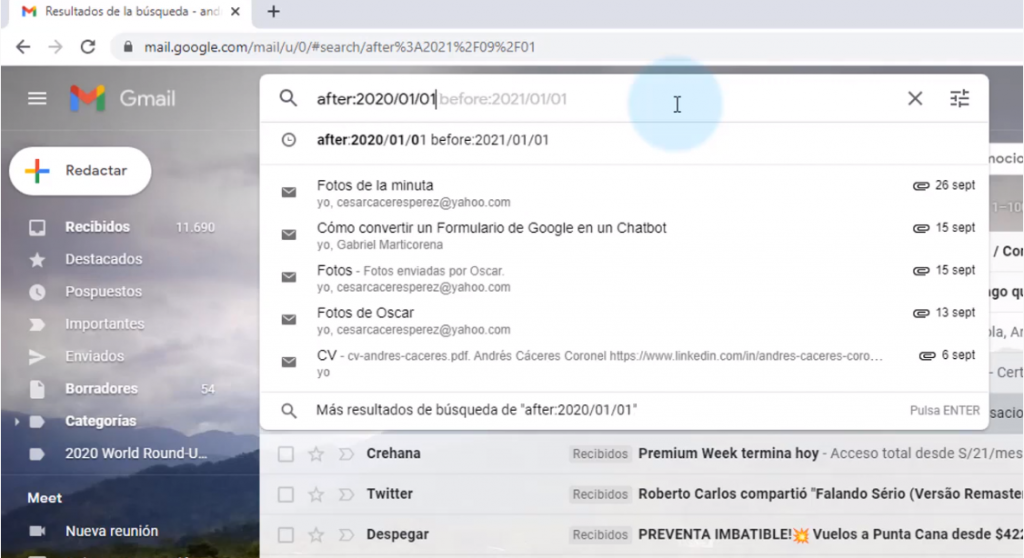Check the Despegar email checkbox

tap(286, 534)
